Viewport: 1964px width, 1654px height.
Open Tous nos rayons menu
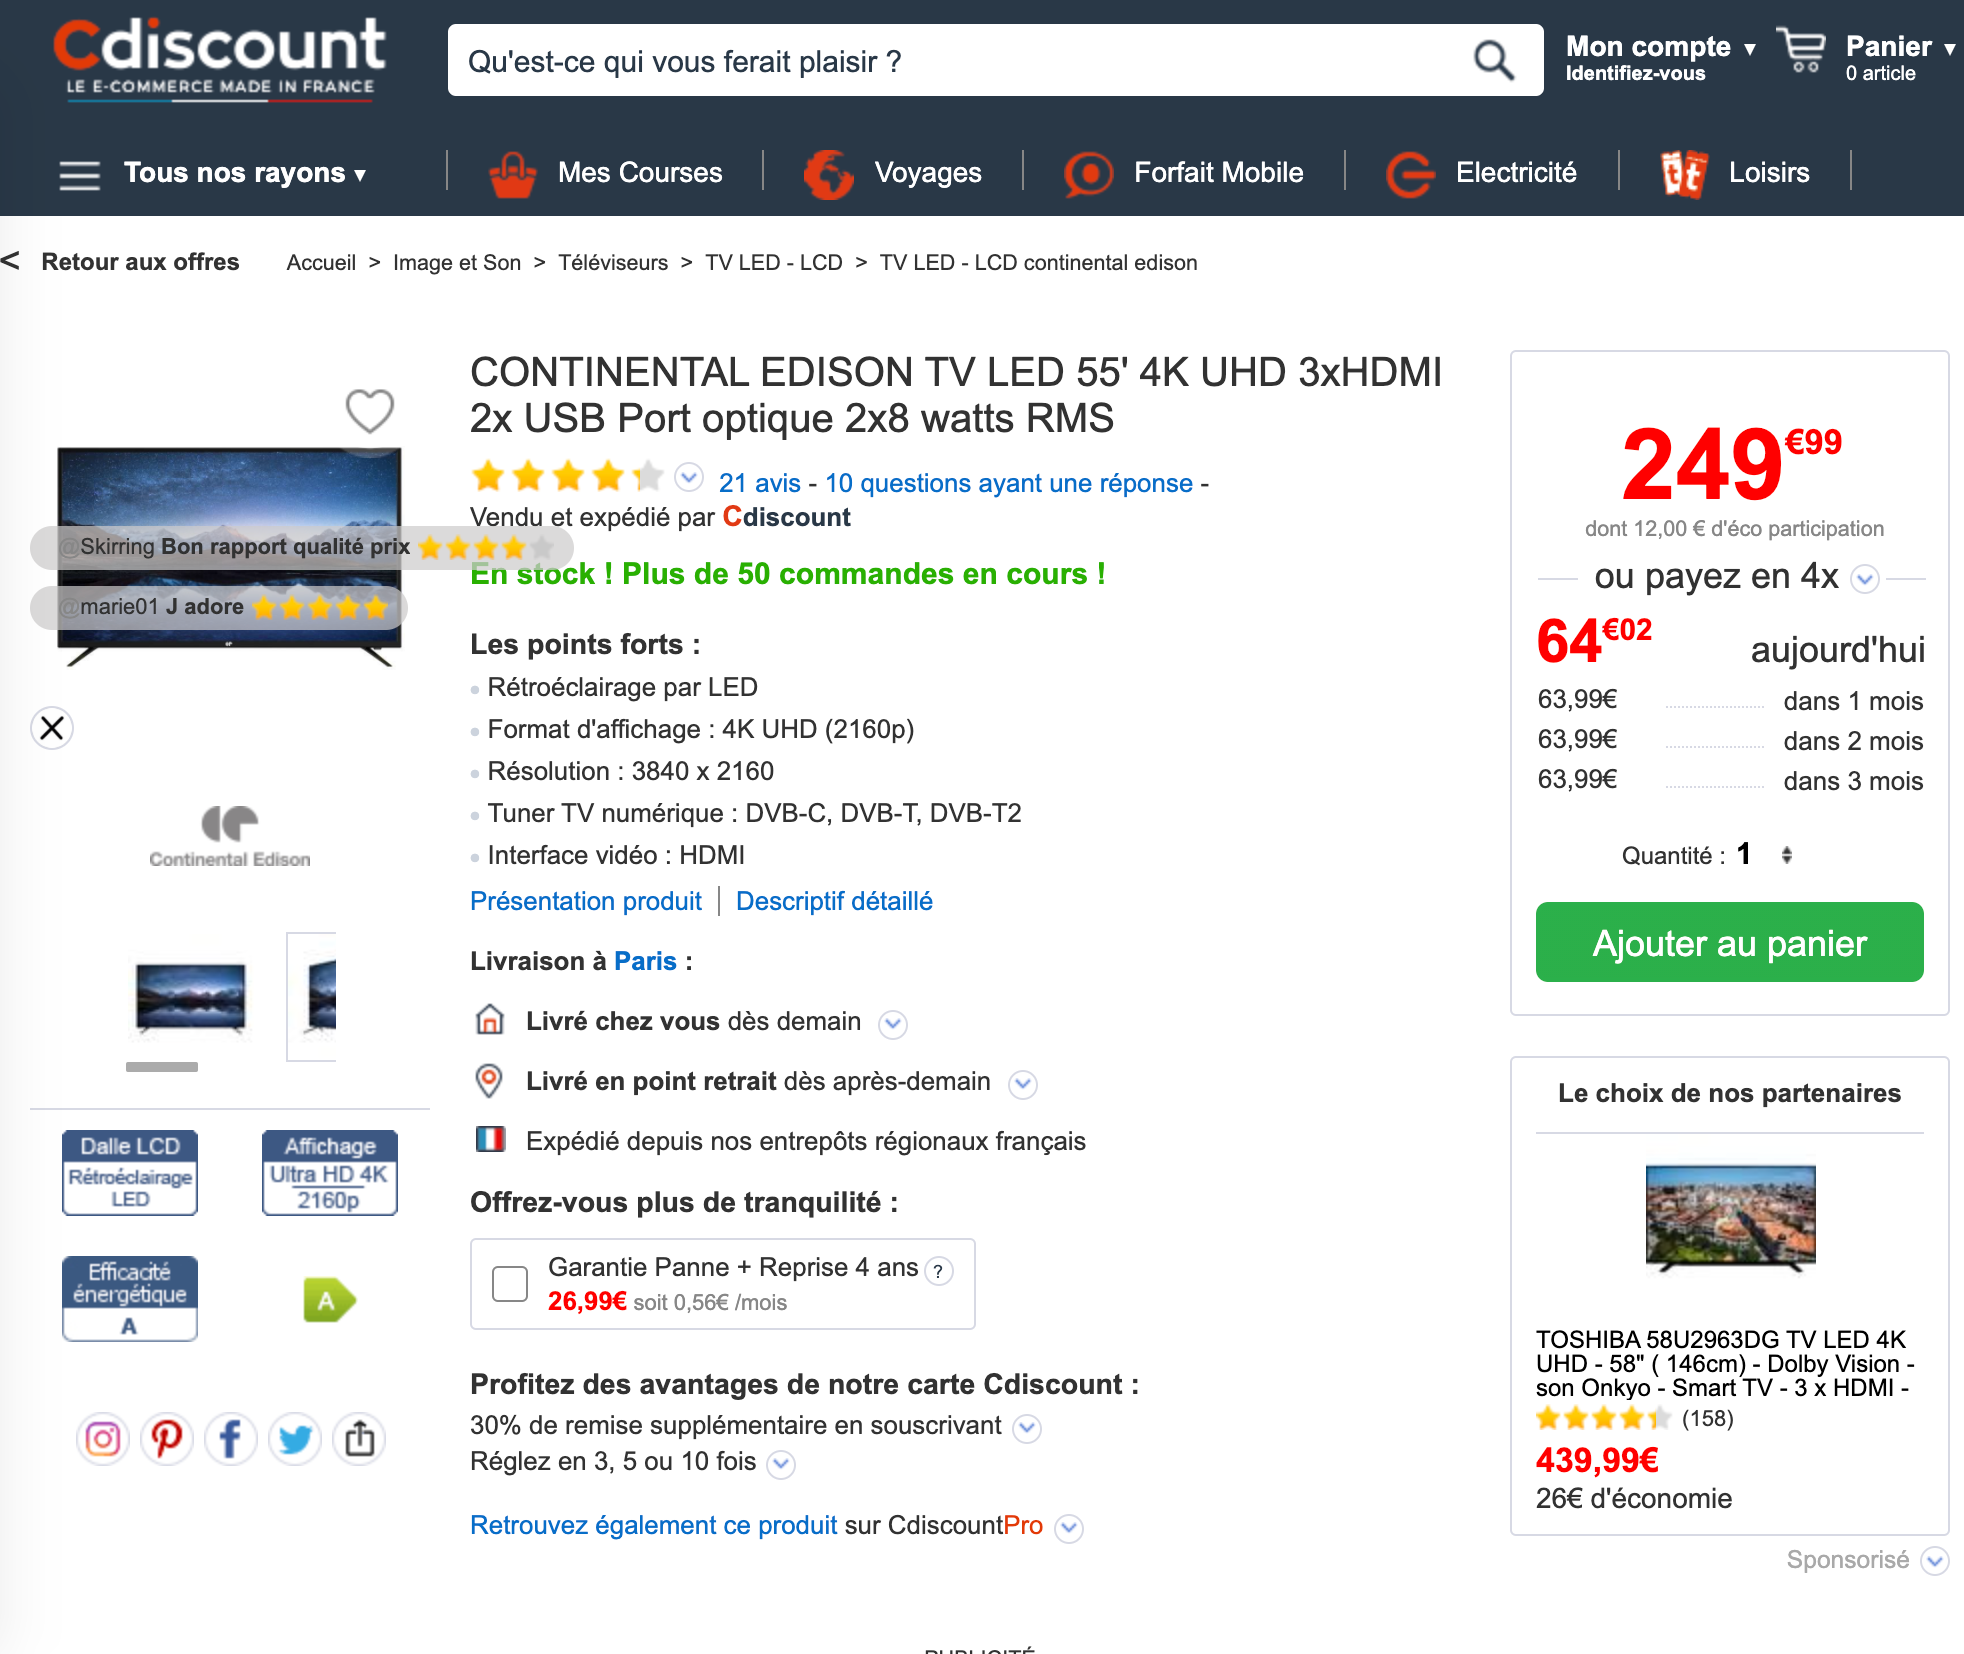214,173
